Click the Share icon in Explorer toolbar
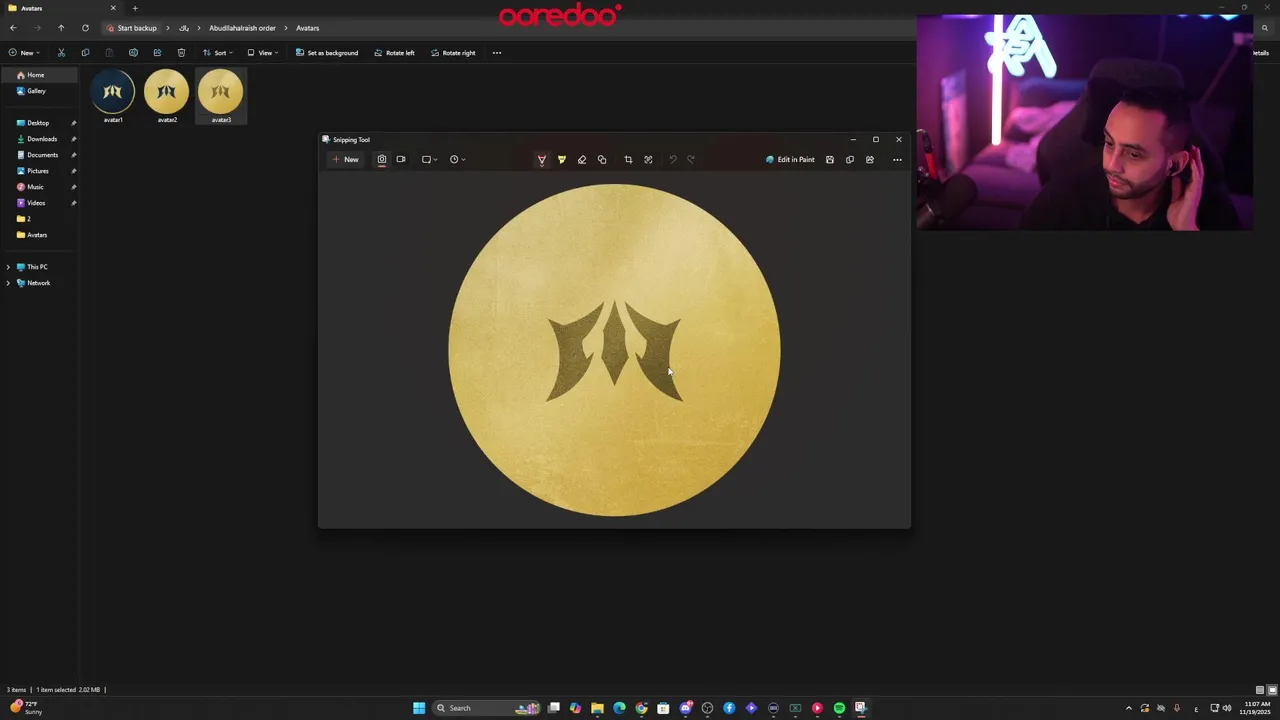This screenshot has height=720, width=1280. tap(157, 53)
